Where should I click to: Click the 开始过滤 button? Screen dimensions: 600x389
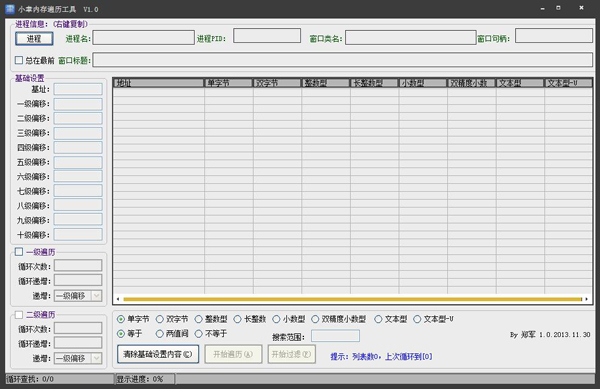tap(292, 354)
